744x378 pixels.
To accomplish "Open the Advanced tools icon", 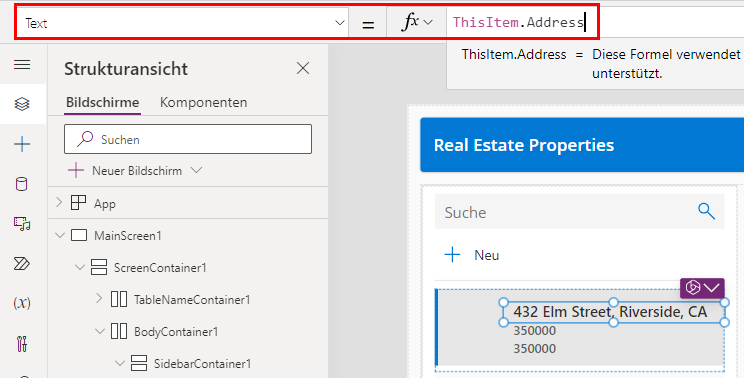I will pyautogui.click(x=22, y=343).
